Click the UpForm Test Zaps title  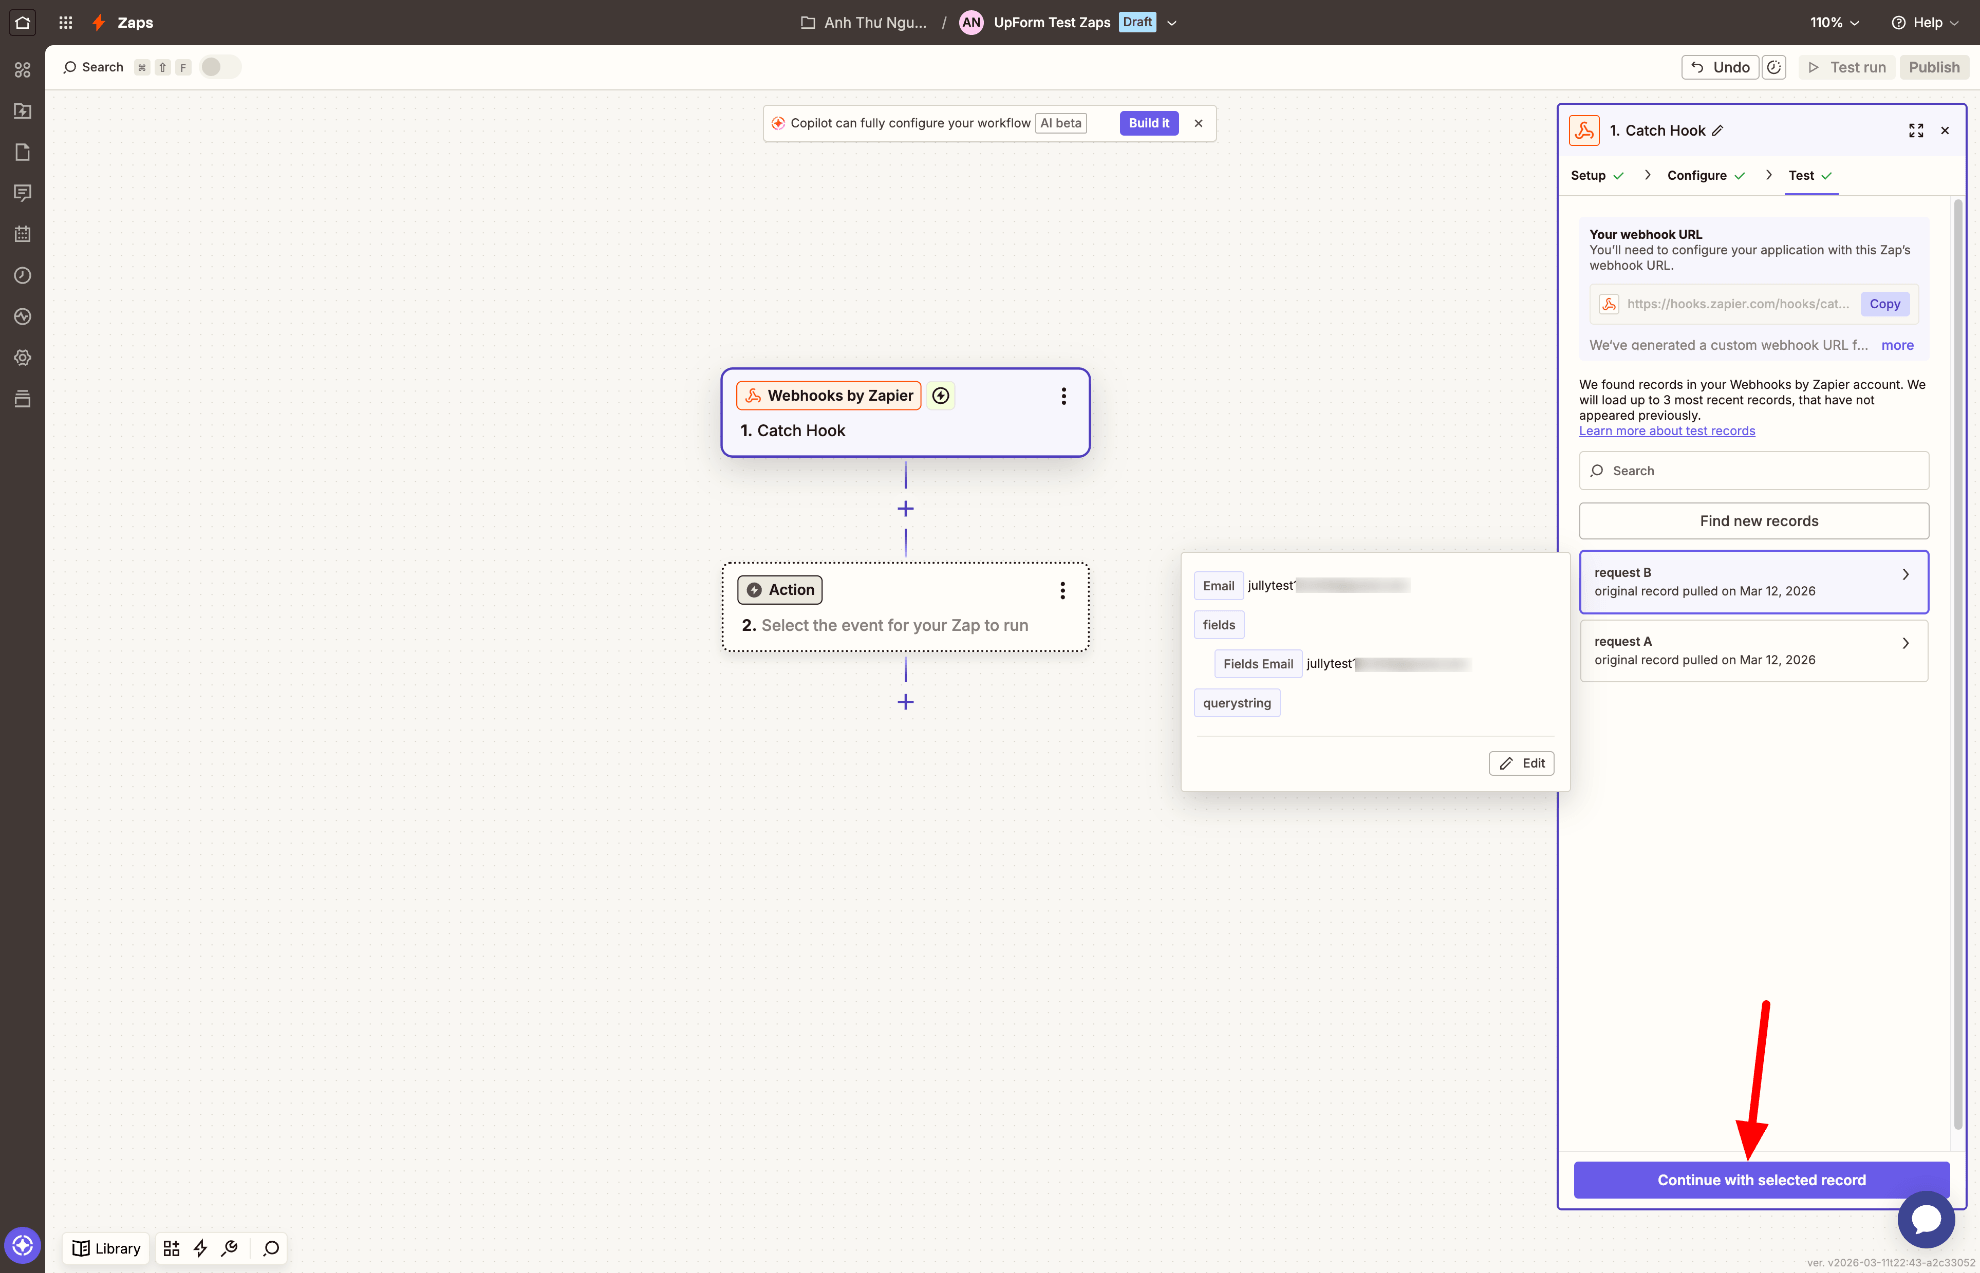click(x=1052, y=22)
